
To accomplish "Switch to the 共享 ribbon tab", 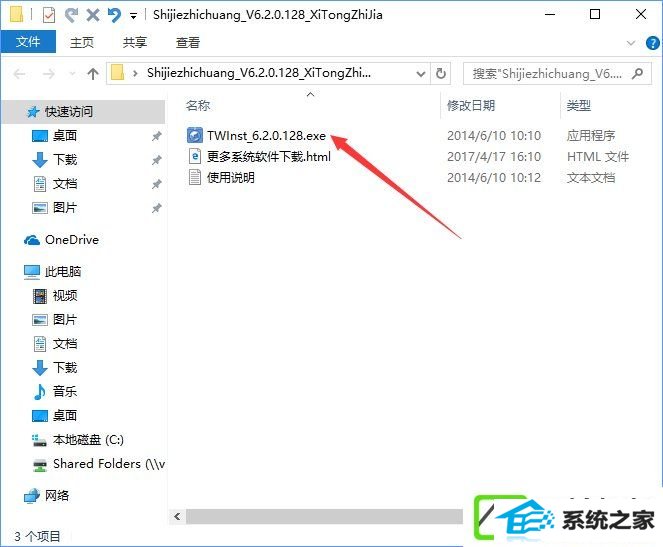I will (x=134, y=42).
